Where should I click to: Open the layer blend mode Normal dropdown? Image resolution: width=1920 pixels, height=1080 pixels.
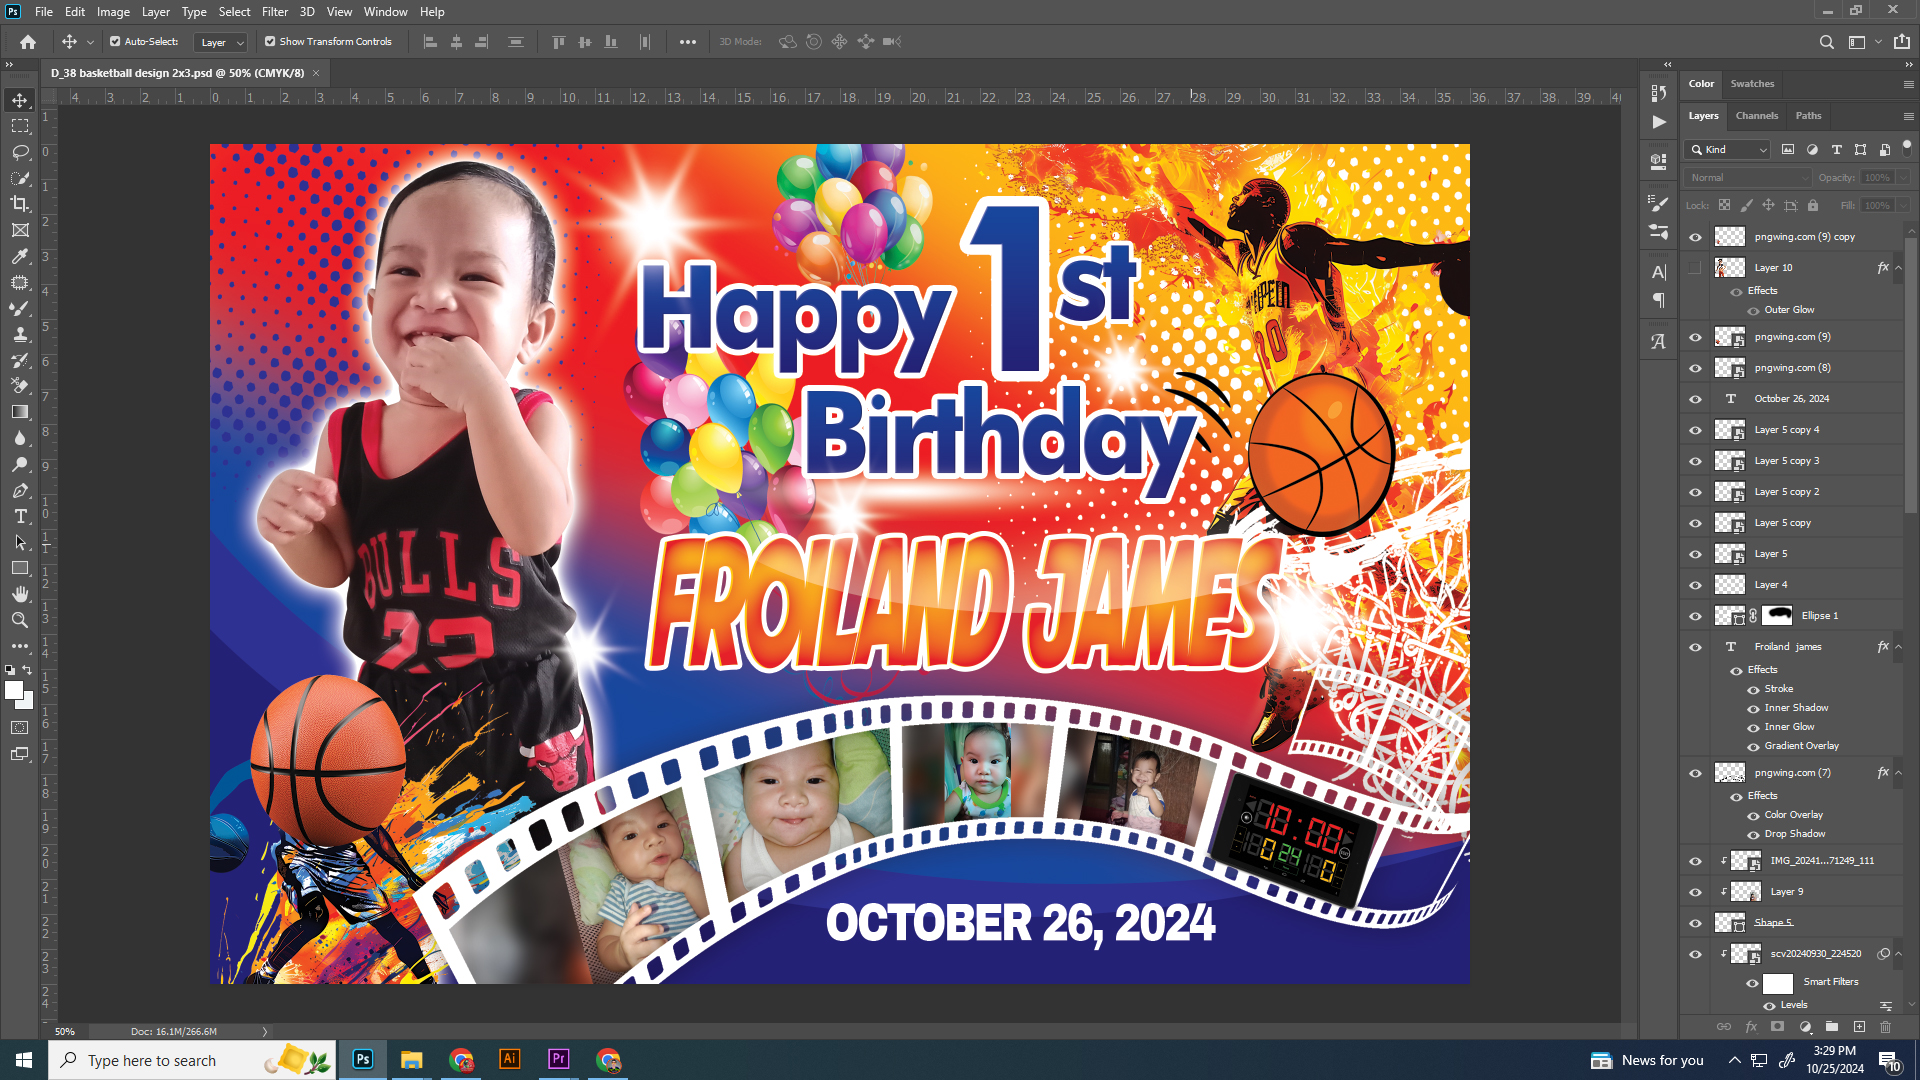tap(1748, 178)
